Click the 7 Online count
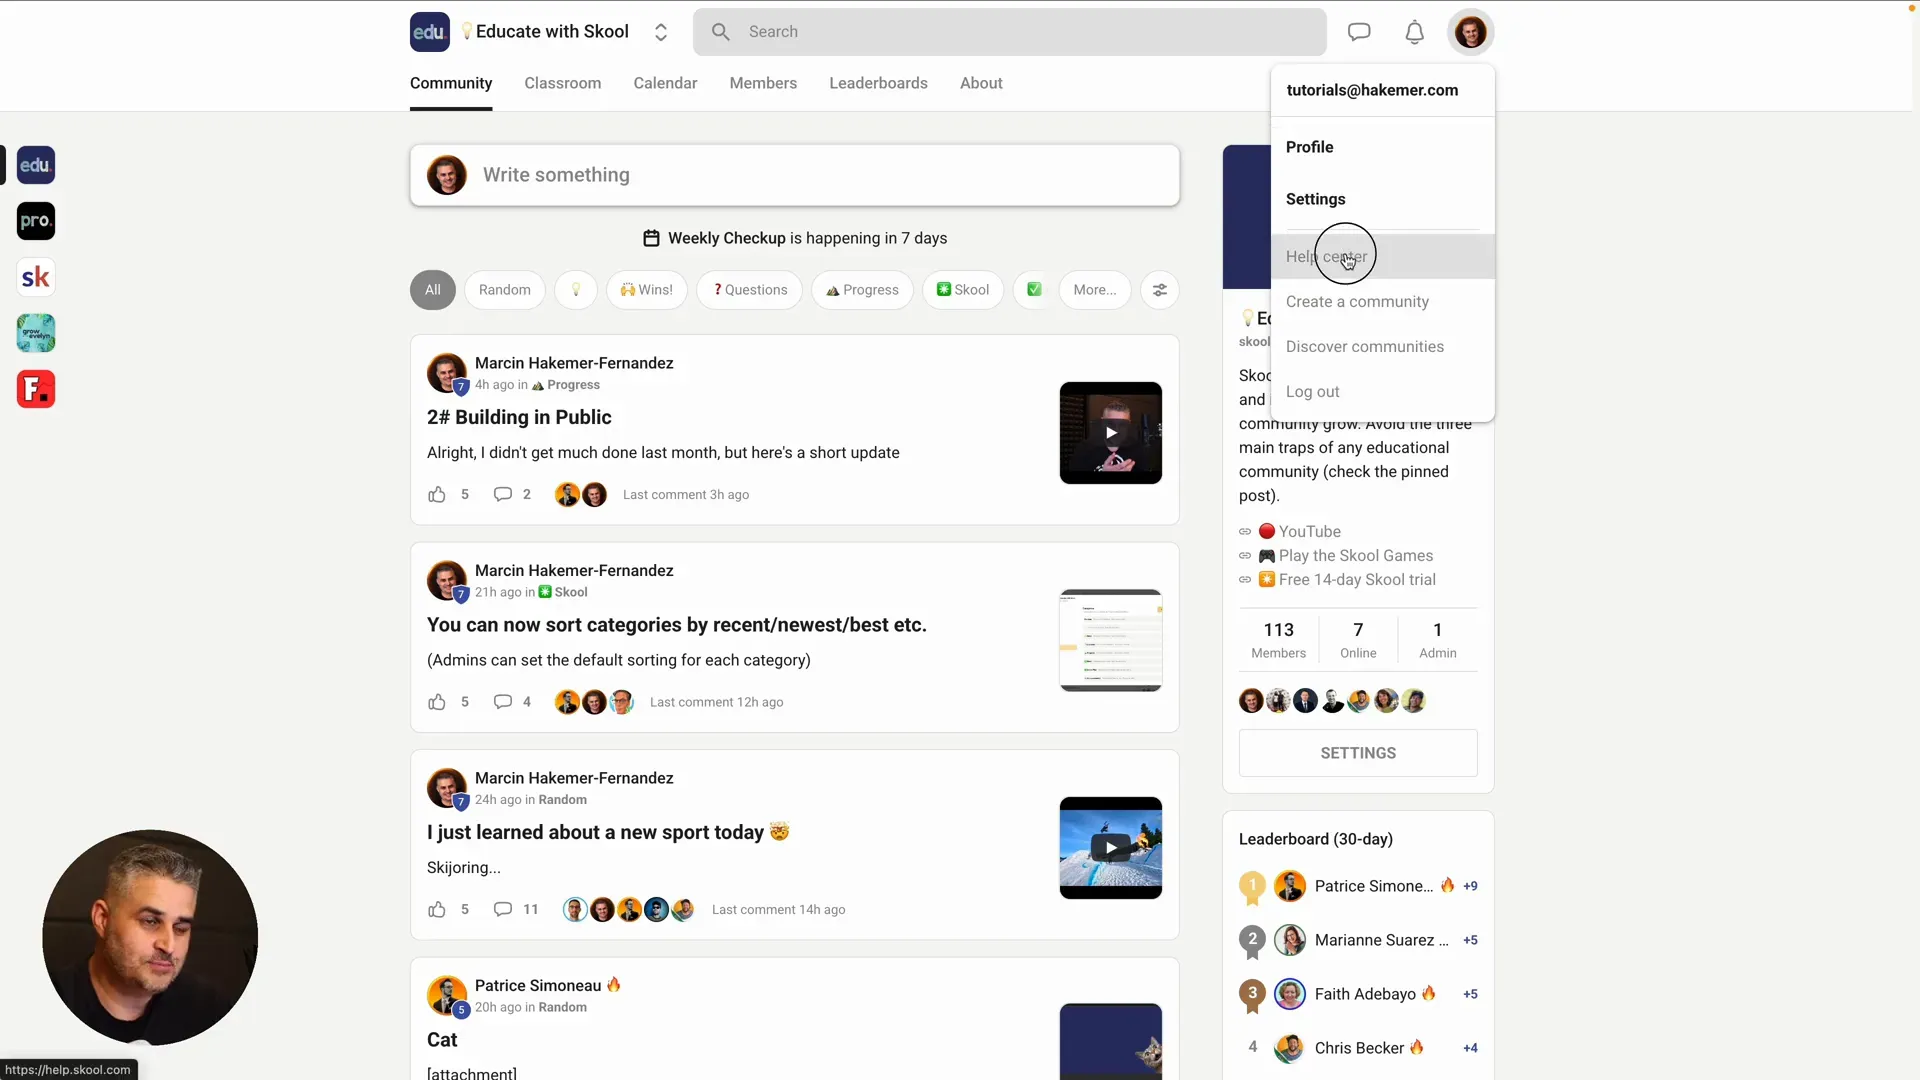Screen dimensions: 1920x1080 (1358, 640)
